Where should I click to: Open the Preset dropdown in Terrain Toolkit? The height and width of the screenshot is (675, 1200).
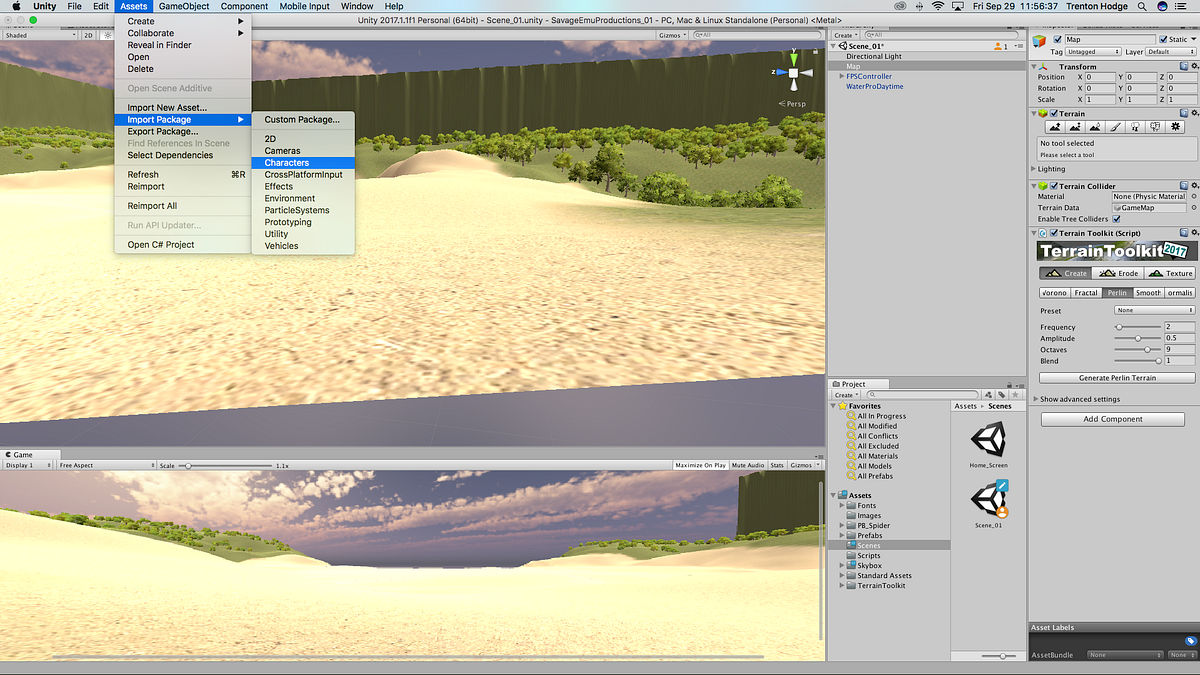pos(1154,310)
